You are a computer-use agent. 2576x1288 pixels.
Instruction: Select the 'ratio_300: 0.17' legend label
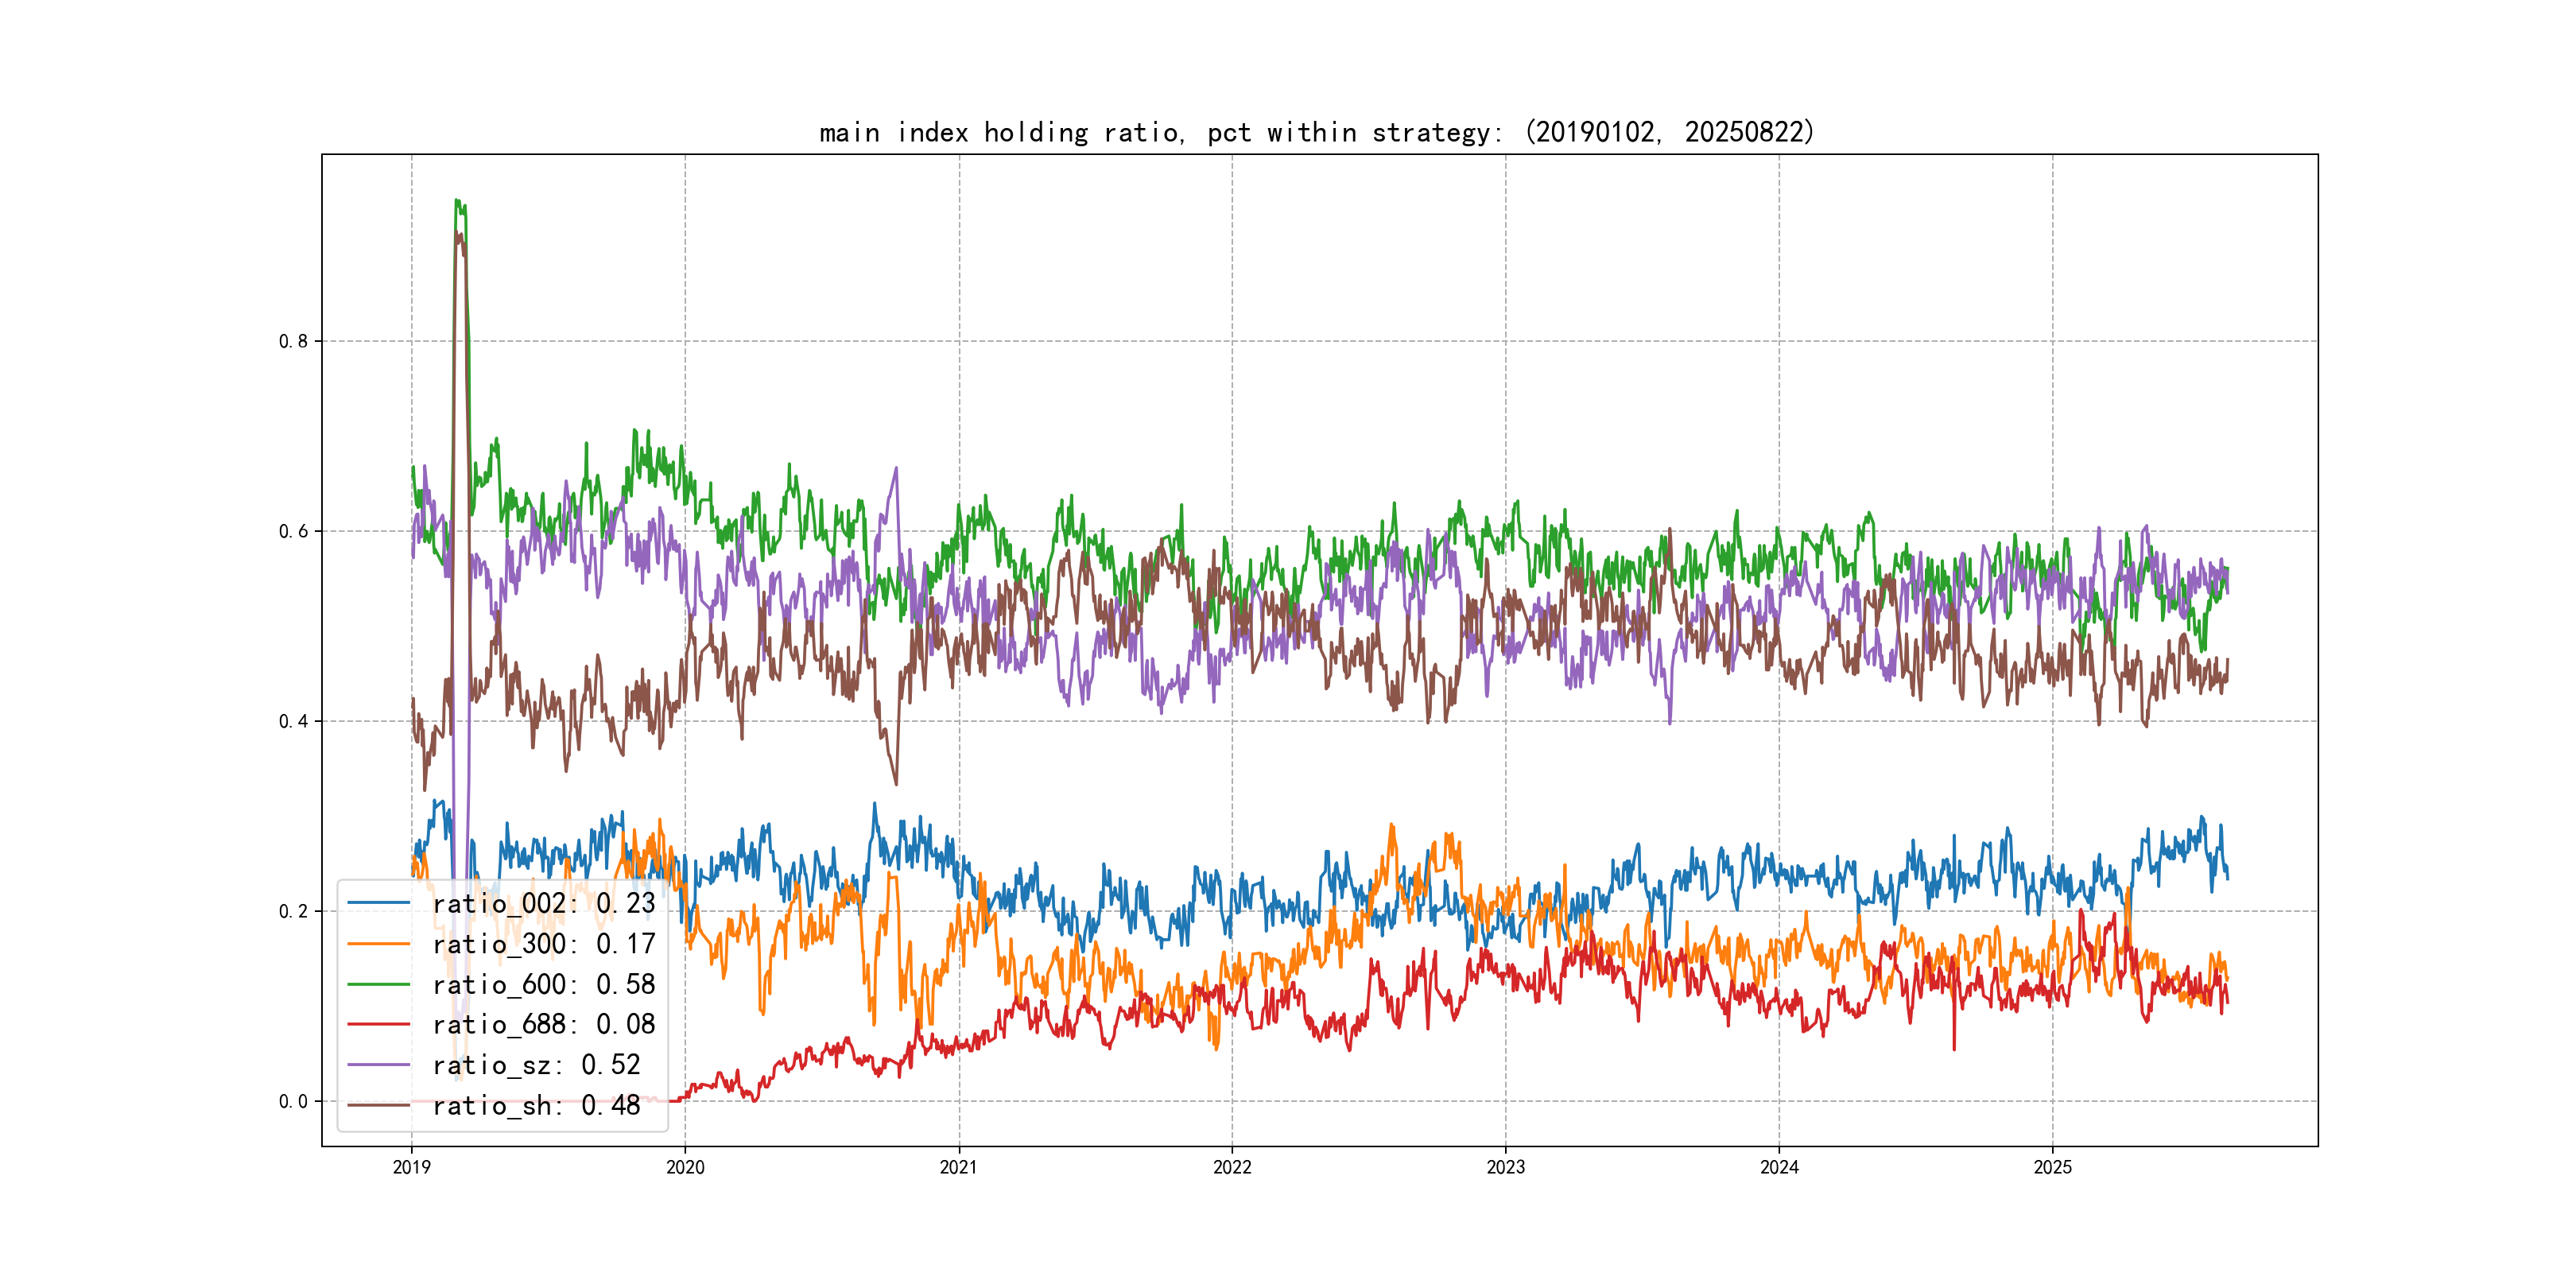tap(543, 943)
